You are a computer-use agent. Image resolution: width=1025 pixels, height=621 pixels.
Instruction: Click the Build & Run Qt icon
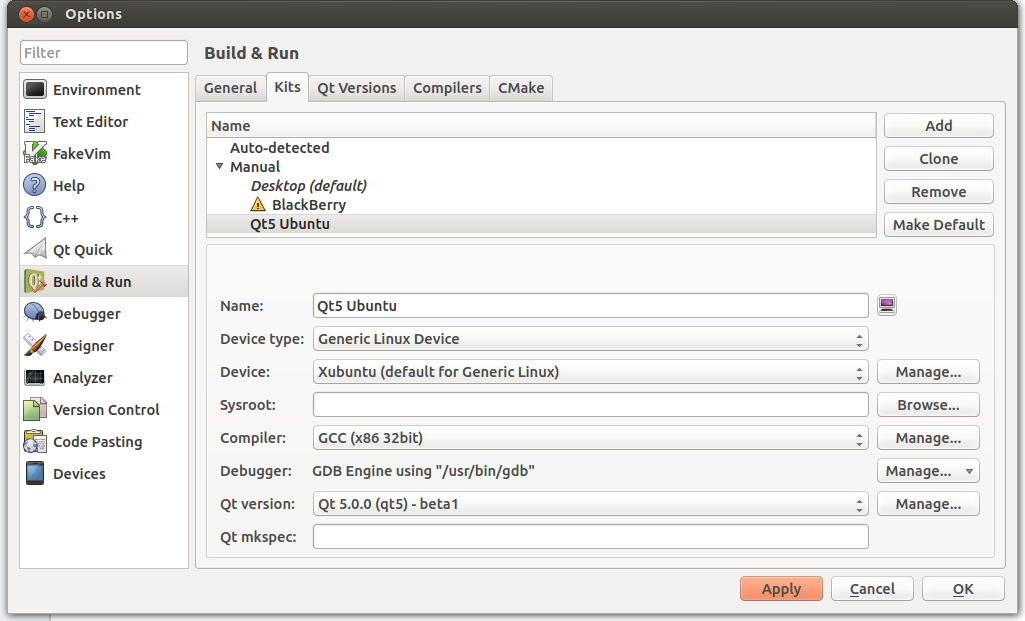point(35,281)
